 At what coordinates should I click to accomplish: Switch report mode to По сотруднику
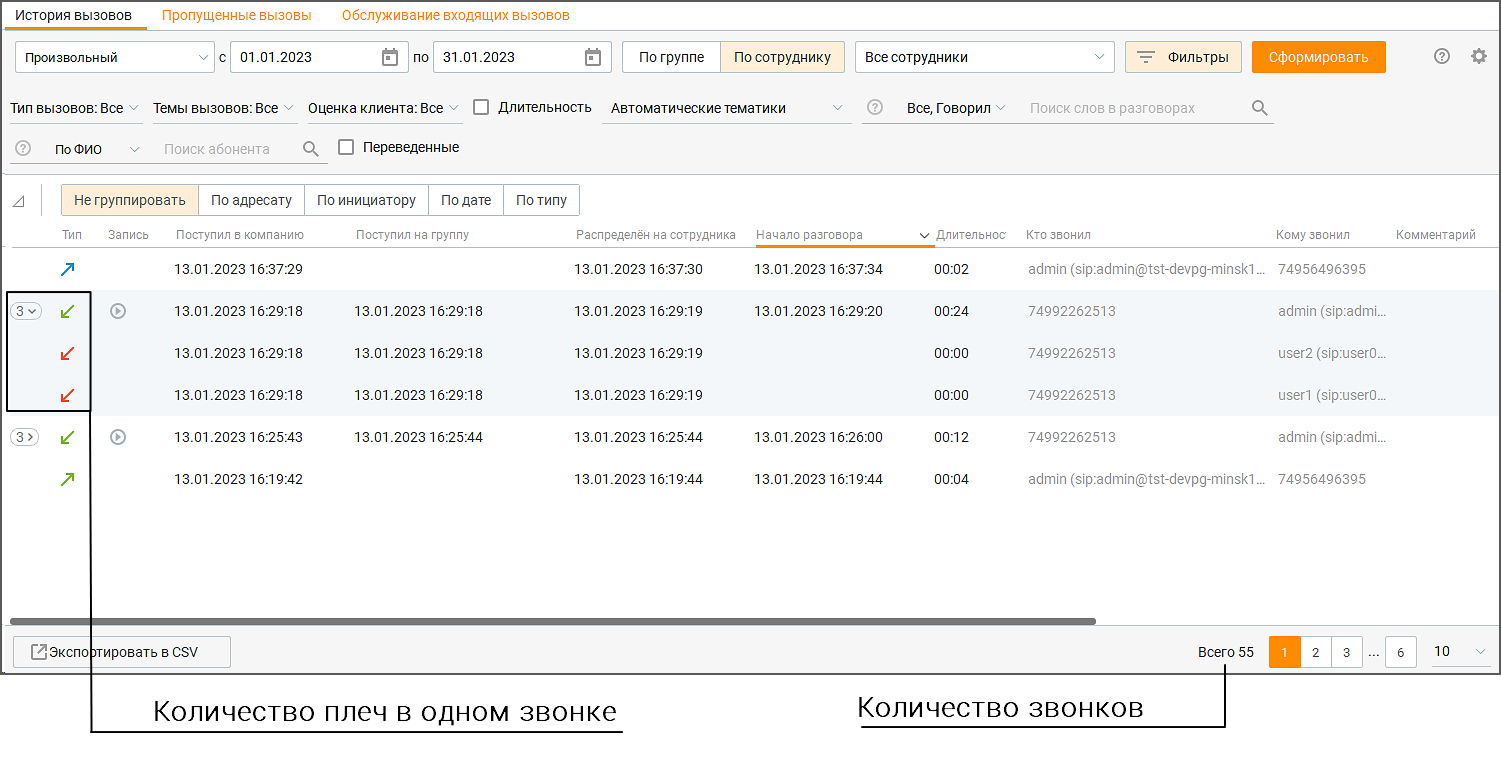(783, 57)
